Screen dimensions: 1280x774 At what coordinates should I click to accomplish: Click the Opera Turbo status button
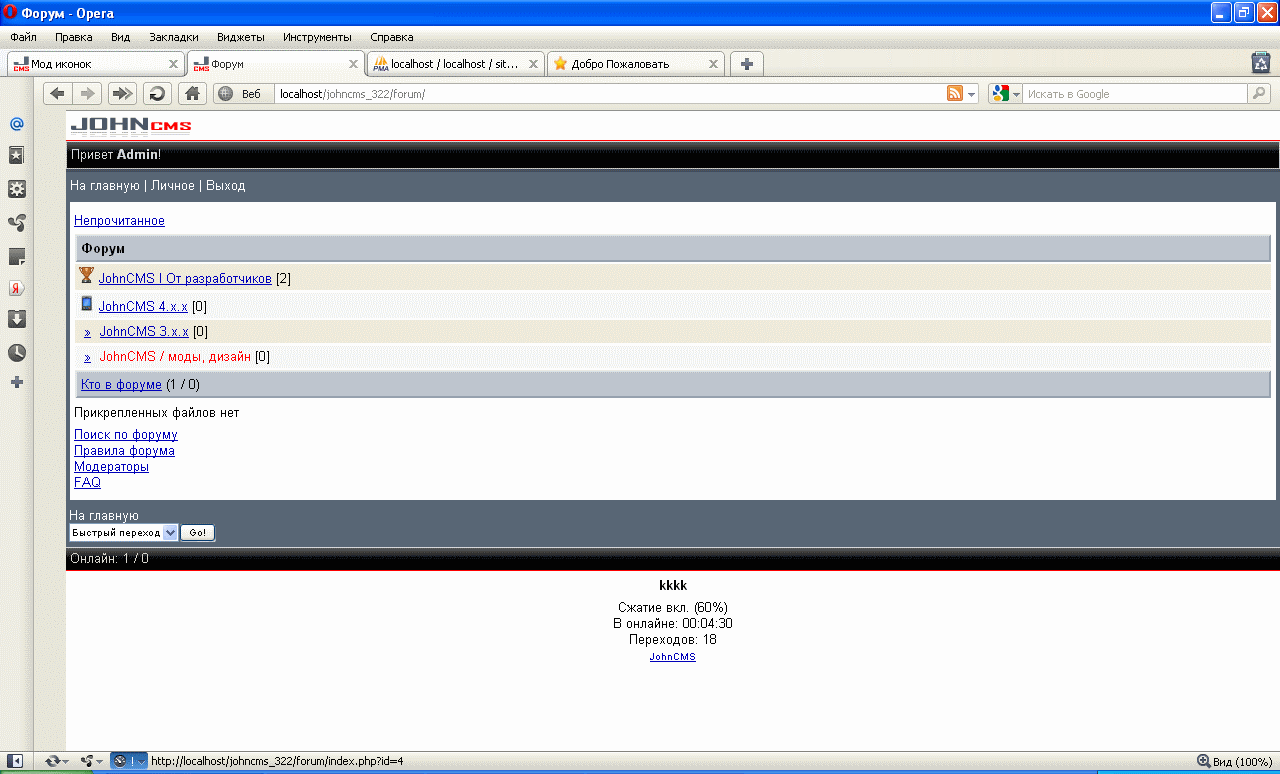[x=128, y=761]
